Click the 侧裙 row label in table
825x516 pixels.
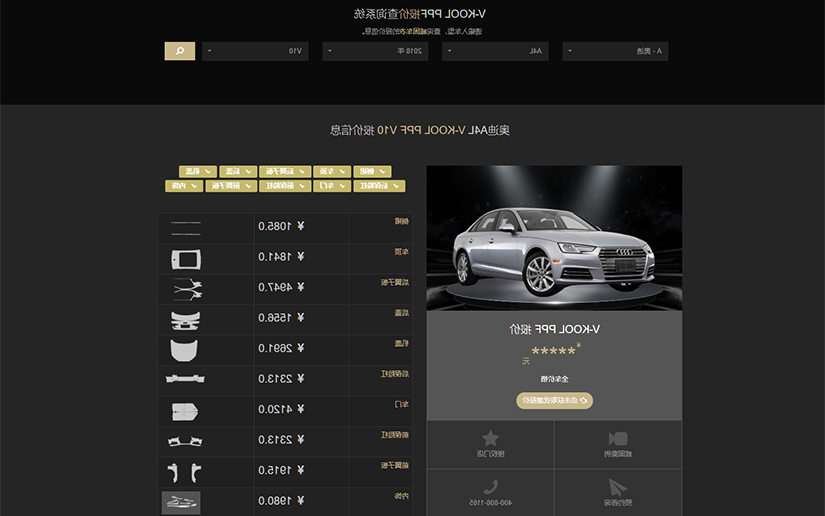tap(402, 221)
